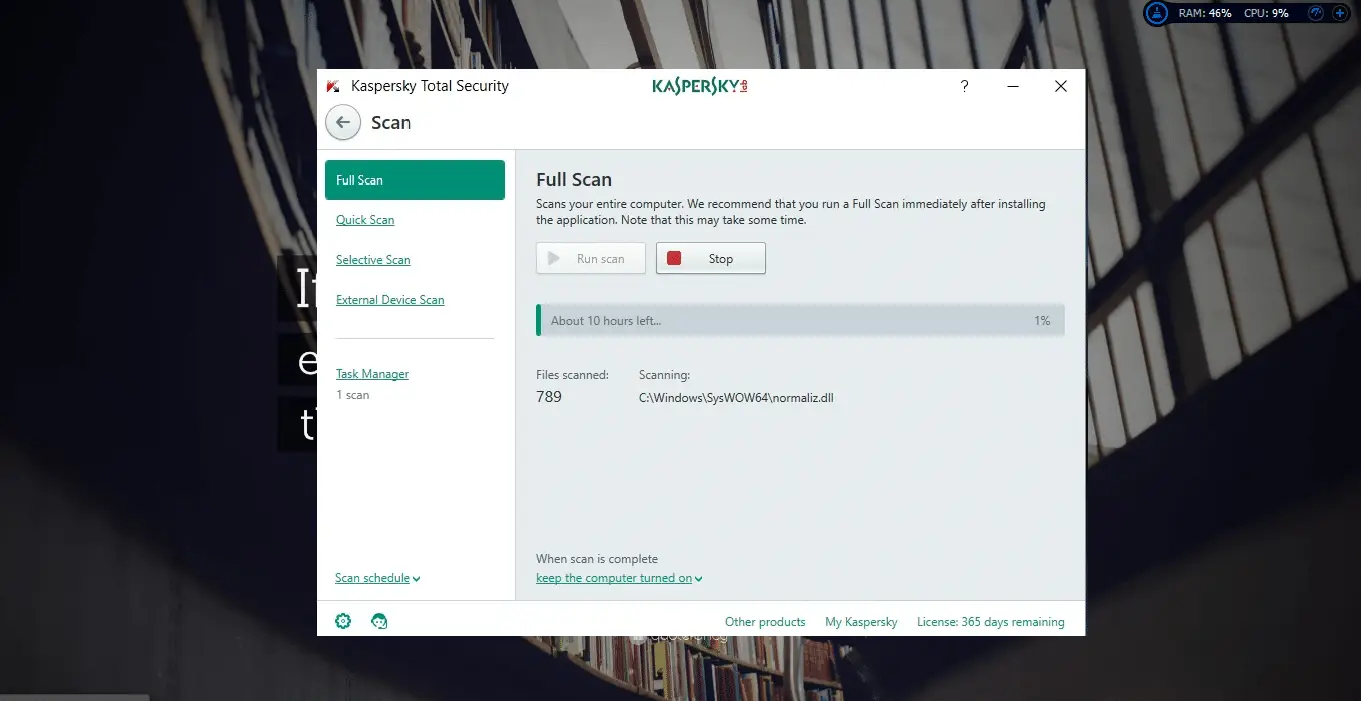Stop the running full scan
The width and height of the screenshot is (1361, 701).
710,258
